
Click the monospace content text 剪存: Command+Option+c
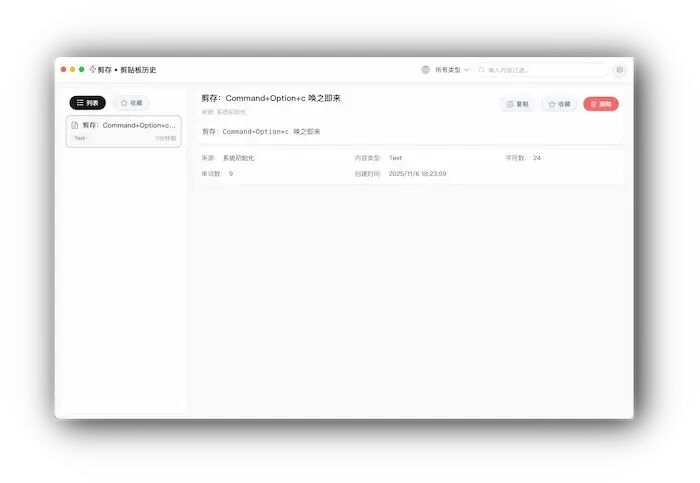point(261,132)
